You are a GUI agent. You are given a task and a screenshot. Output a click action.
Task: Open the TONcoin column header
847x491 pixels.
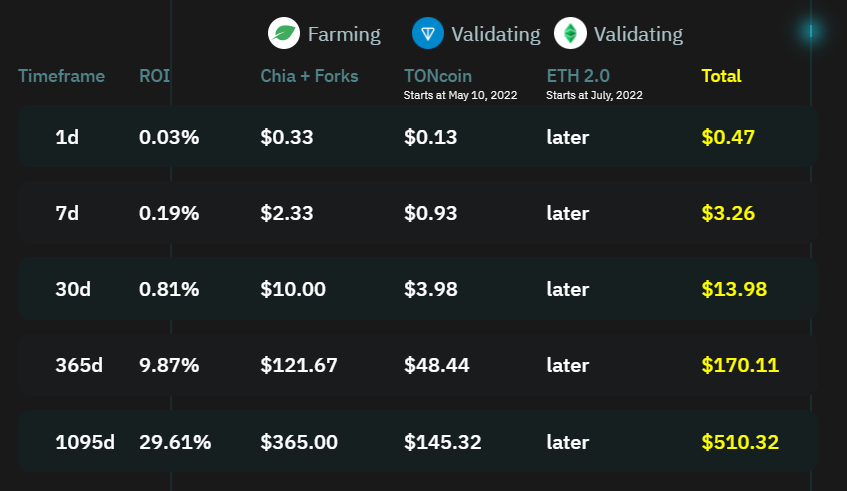(438, 76)
